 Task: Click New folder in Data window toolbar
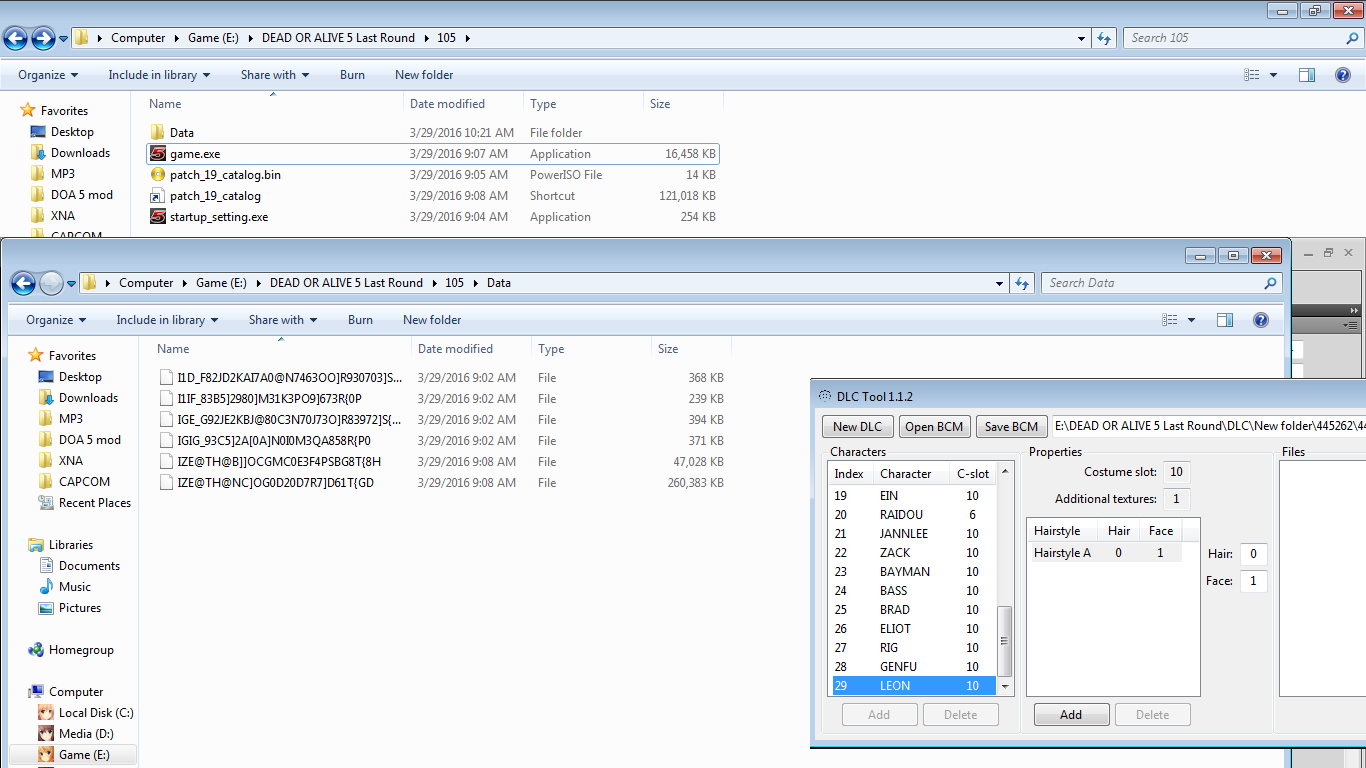(432, 320)
